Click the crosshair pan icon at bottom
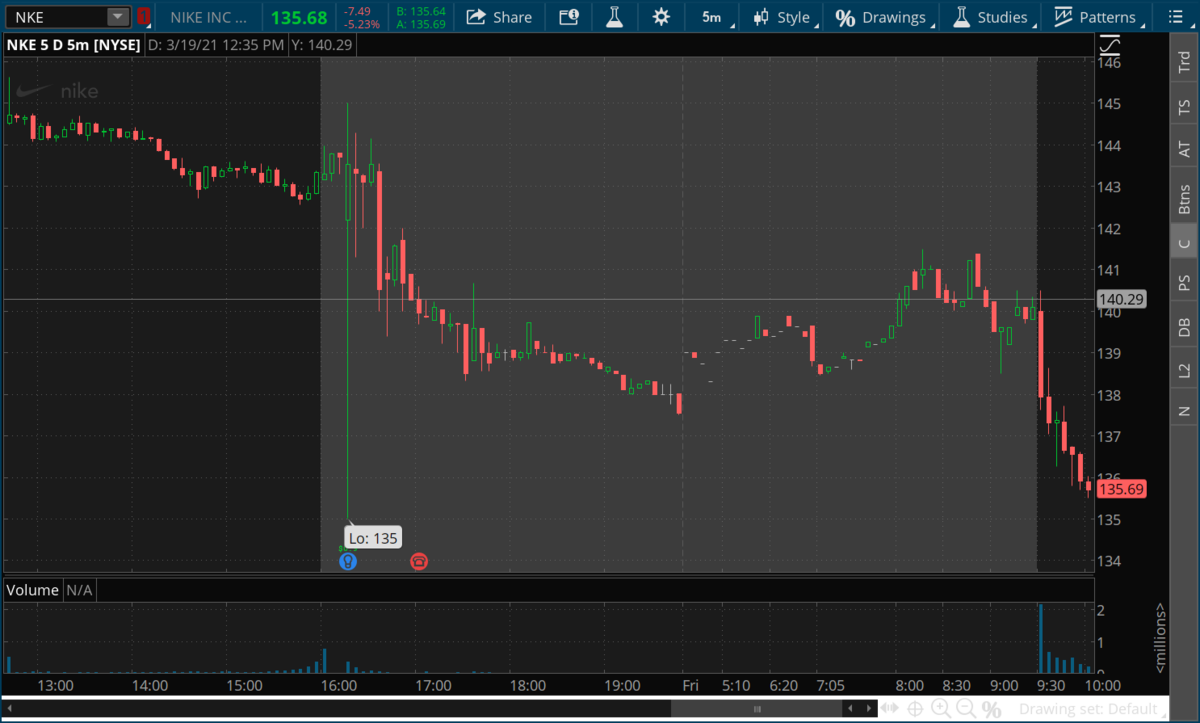Viewport: 1200px width, 723px height. [x=915, y=709]
